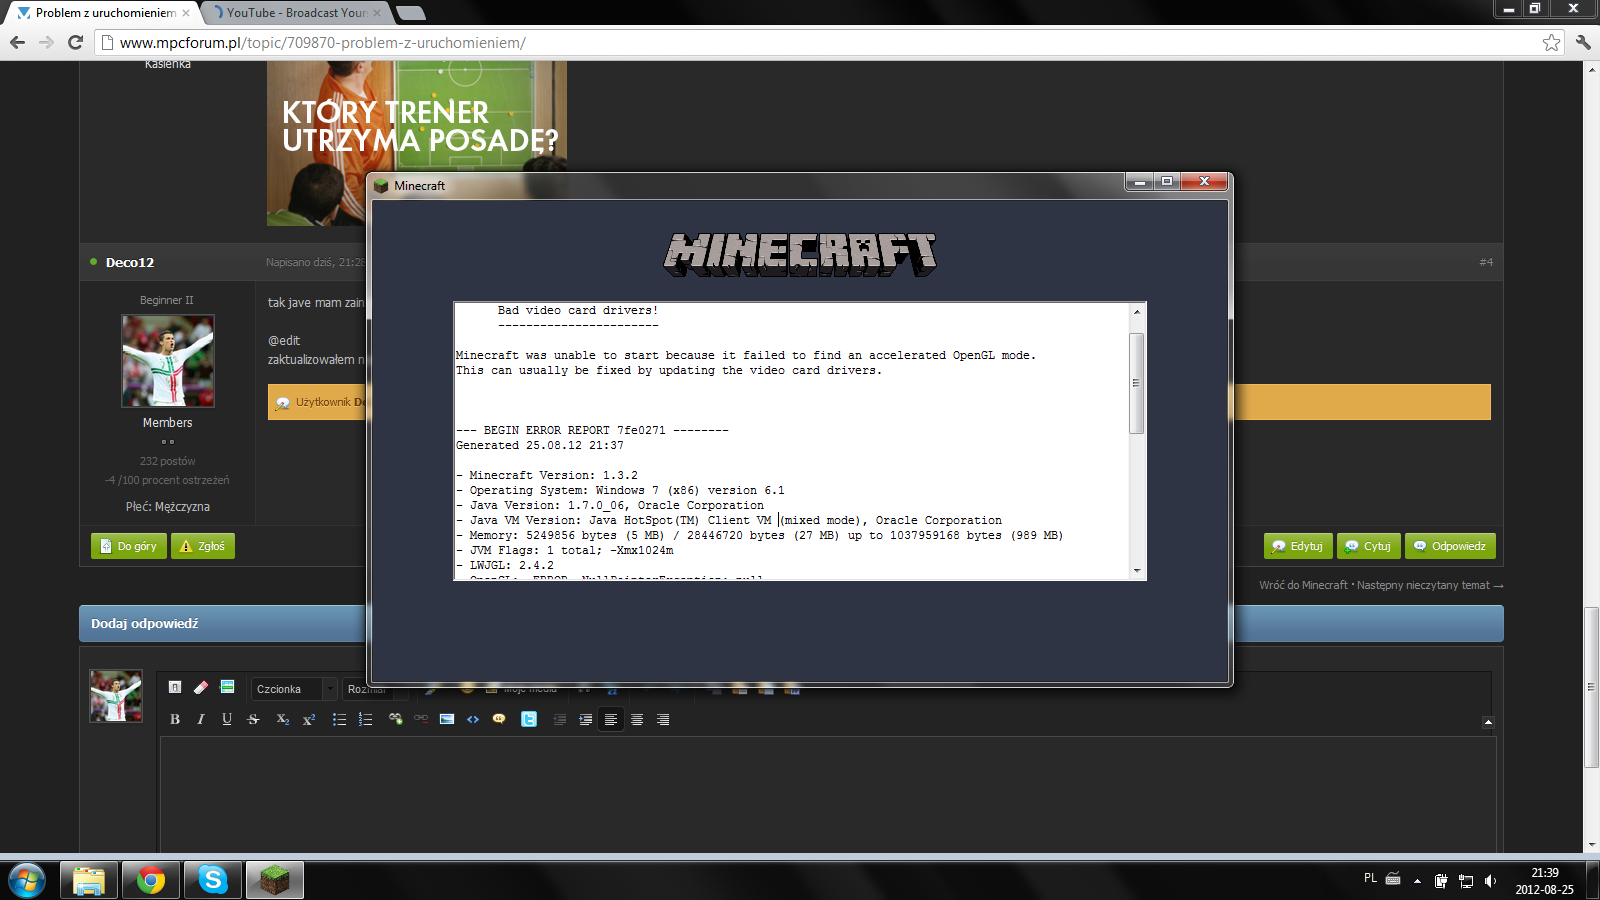Click the browser page vertical scrollbar thumb
1600x900 pixels.
1591,687
